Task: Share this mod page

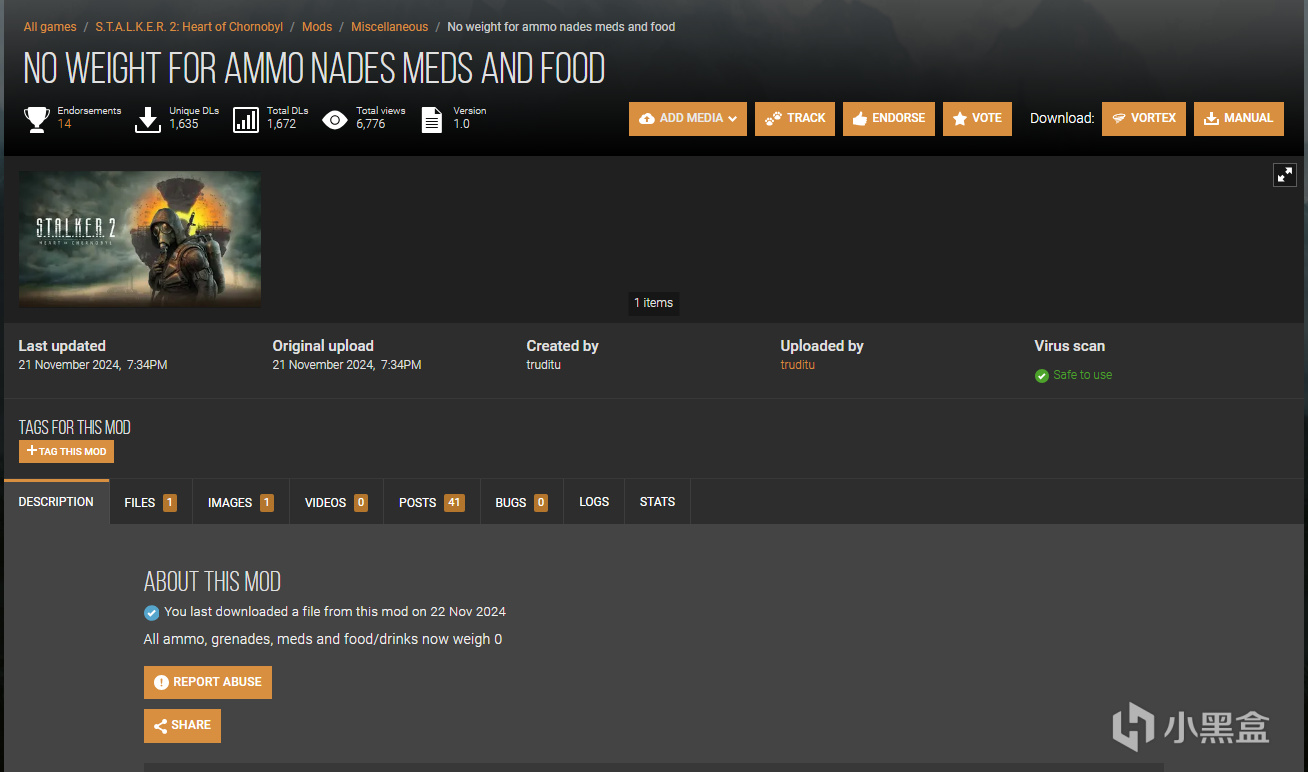Action: [x=182, y=726]
